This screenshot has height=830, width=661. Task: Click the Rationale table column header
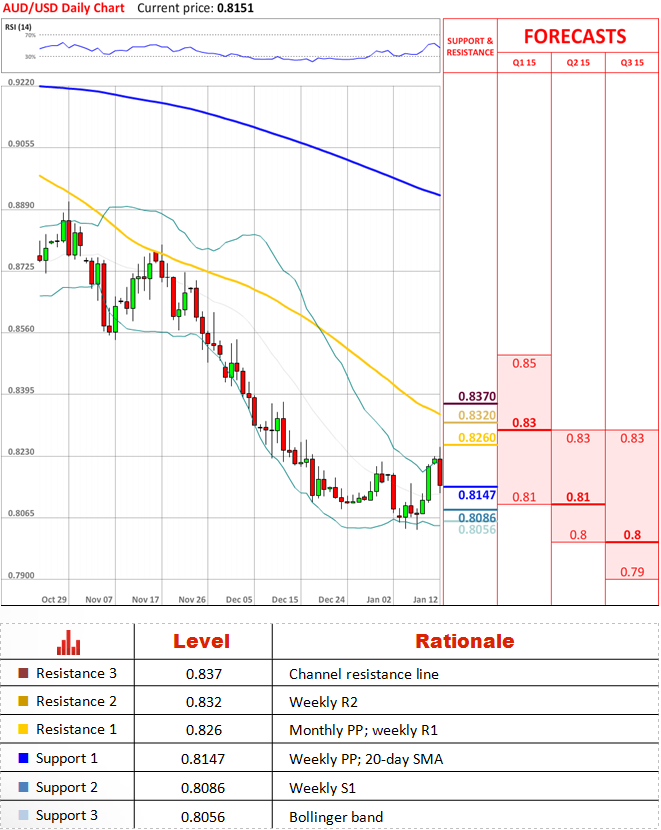tap(465, 642)
